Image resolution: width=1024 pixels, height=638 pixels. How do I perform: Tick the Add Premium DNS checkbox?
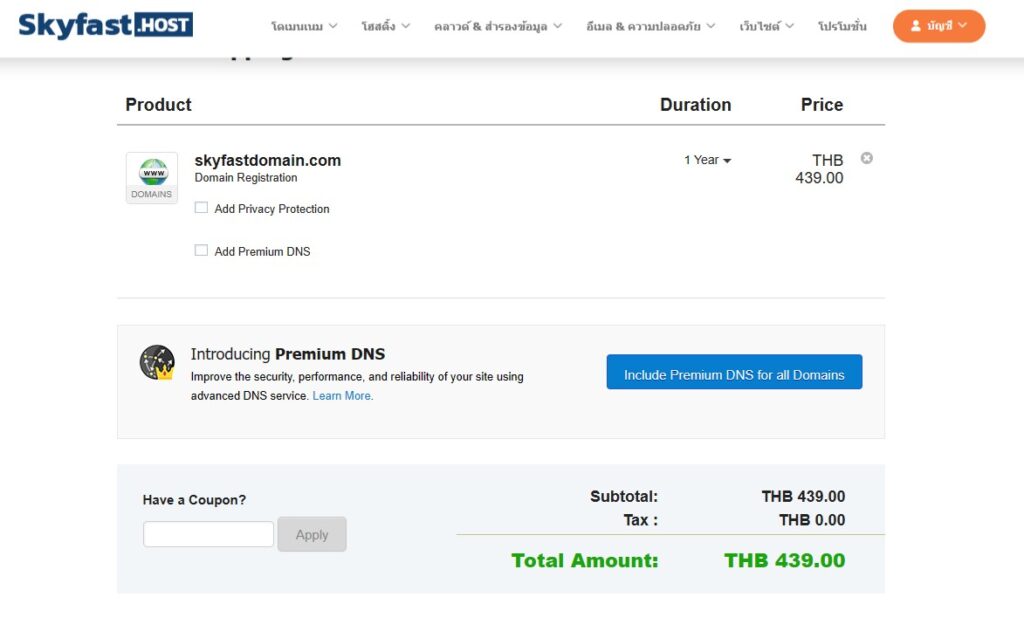(201, 251)
